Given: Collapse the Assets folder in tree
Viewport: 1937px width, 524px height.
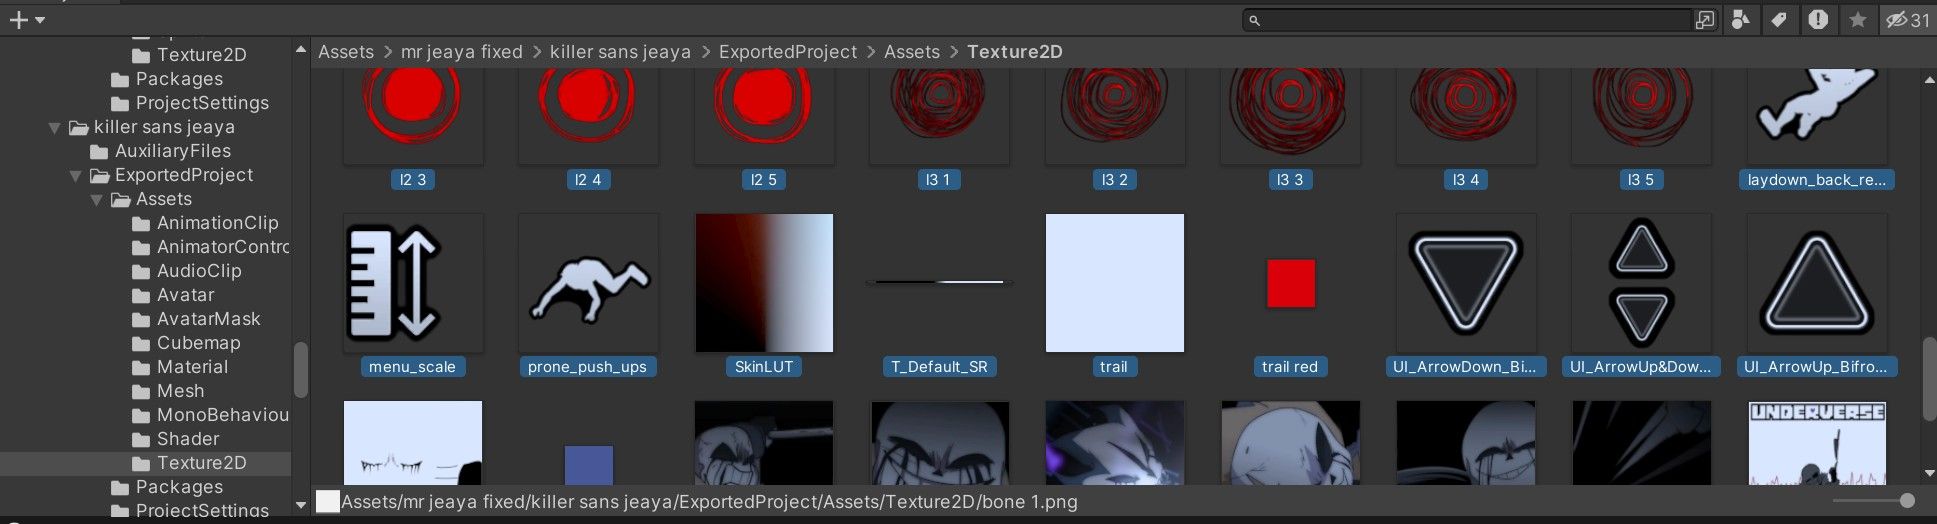Looking at the screenshot, I should (96, 199).
